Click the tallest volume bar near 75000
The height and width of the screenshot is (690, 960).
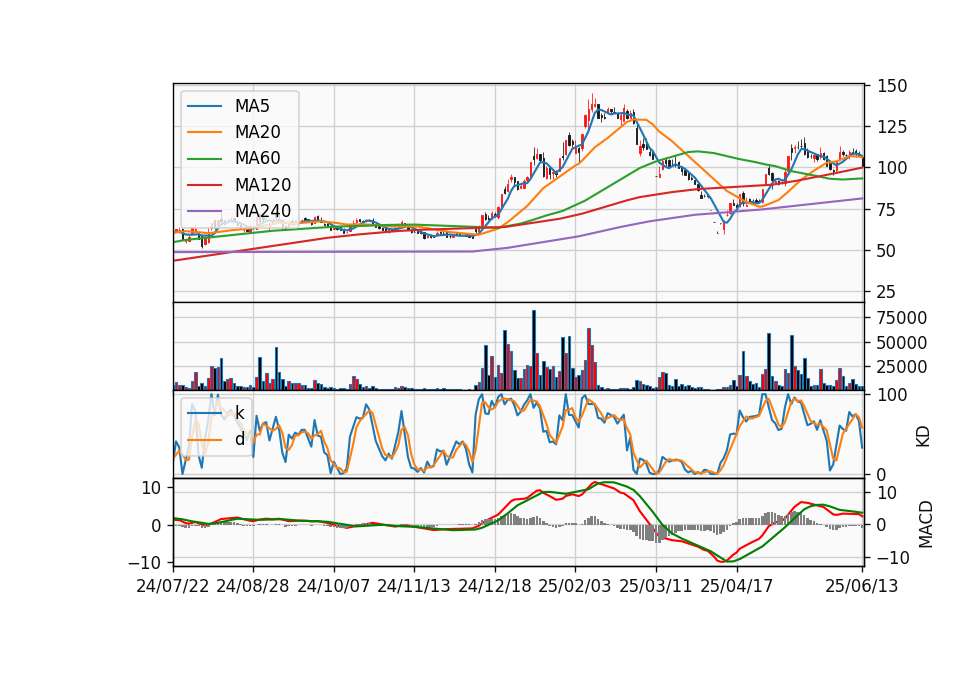click(534, 350)
